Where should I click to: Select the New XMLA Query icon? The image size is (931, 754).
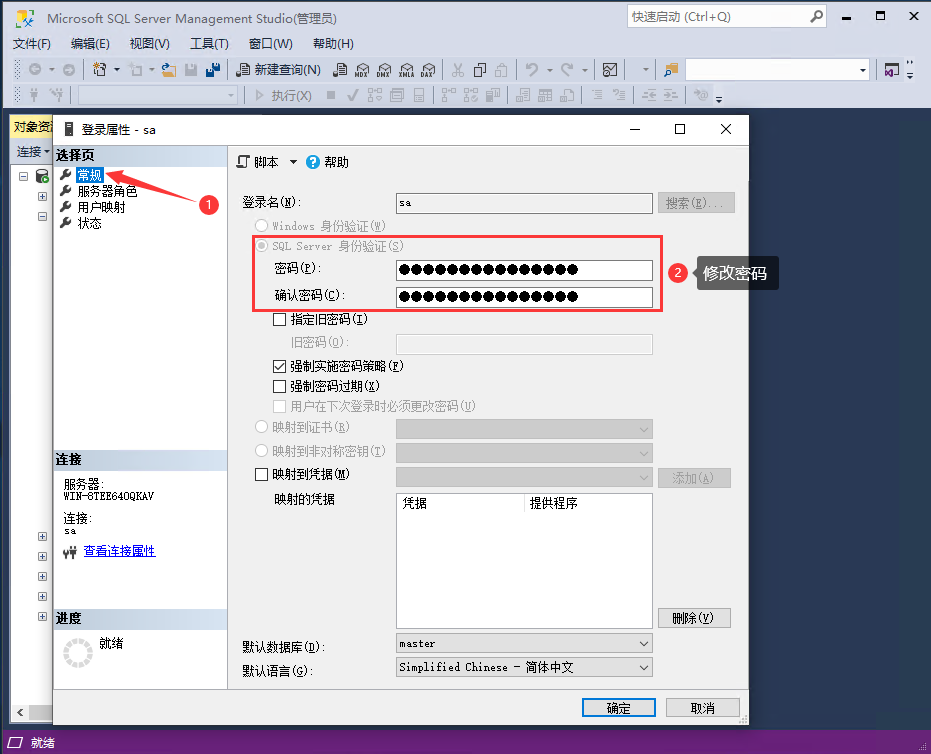(406, 70)
